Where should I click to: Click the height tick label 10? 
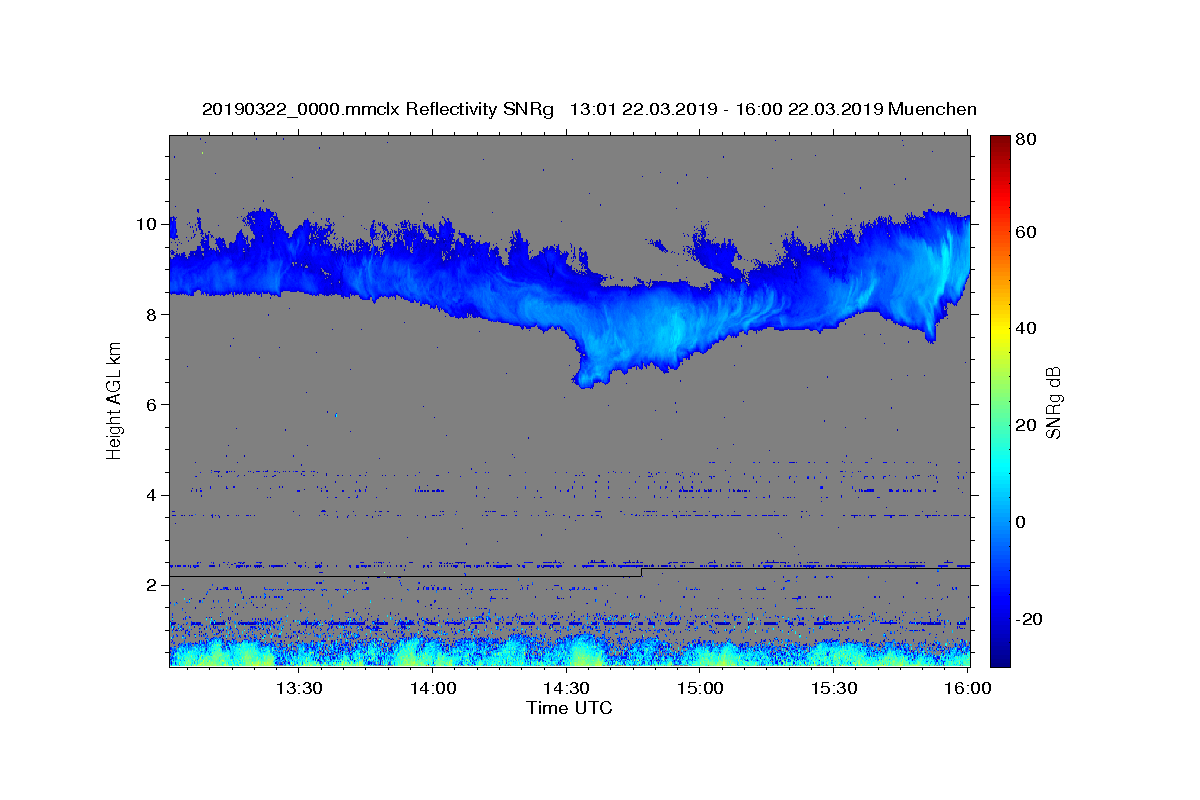tap(146, 224)
